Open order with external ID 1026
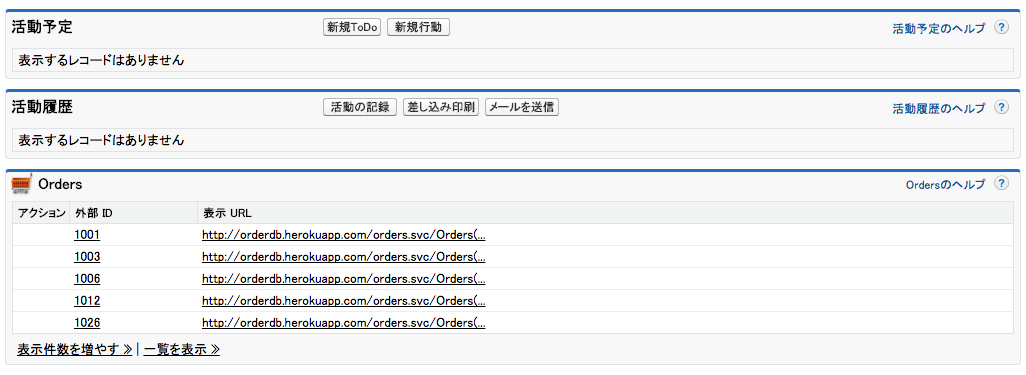Viewport: 1026px width, 375px height. pyautogui.click(x=87, y=323)
